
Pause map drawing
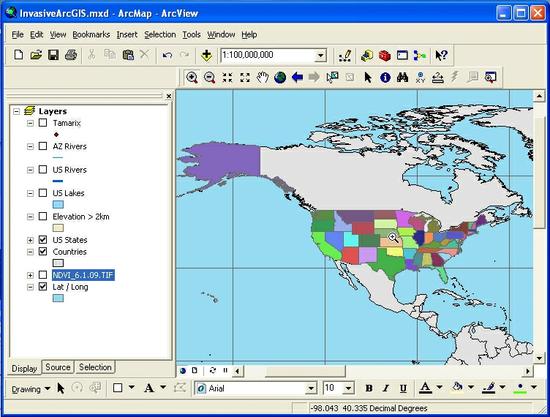tap(225, 370)
